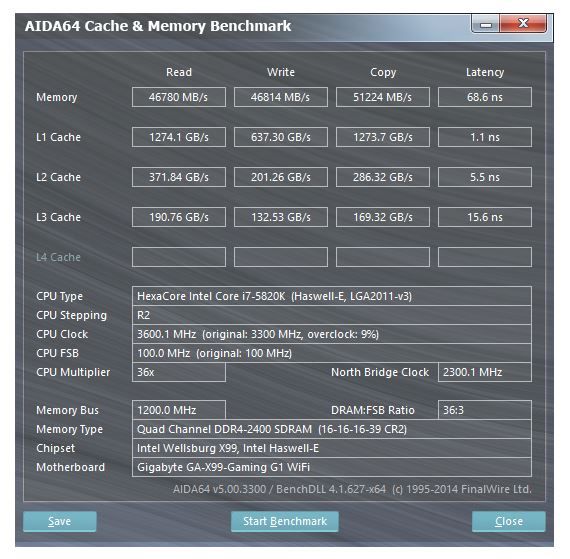Click L1 Cache copy value 1273.7 GB/s
570x559 pixels.
click(383, 137)
